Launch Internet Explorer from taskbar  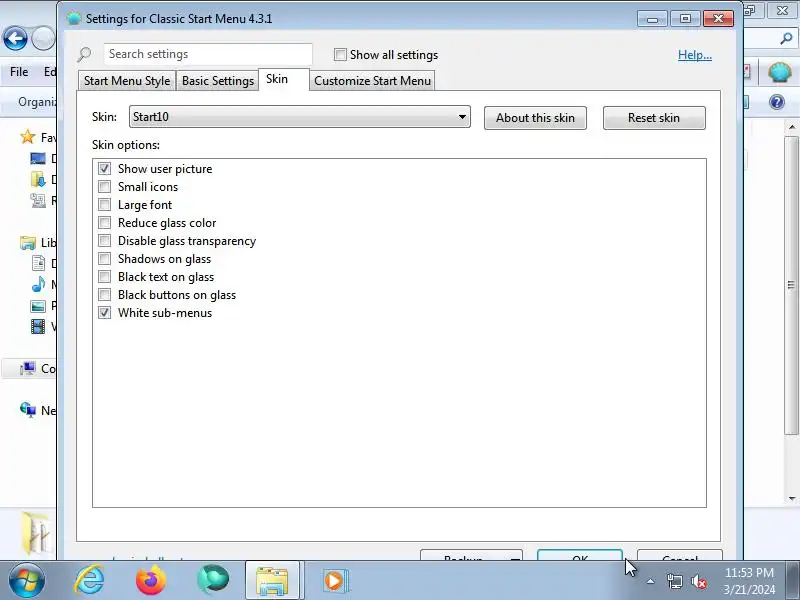pos(89,580)
